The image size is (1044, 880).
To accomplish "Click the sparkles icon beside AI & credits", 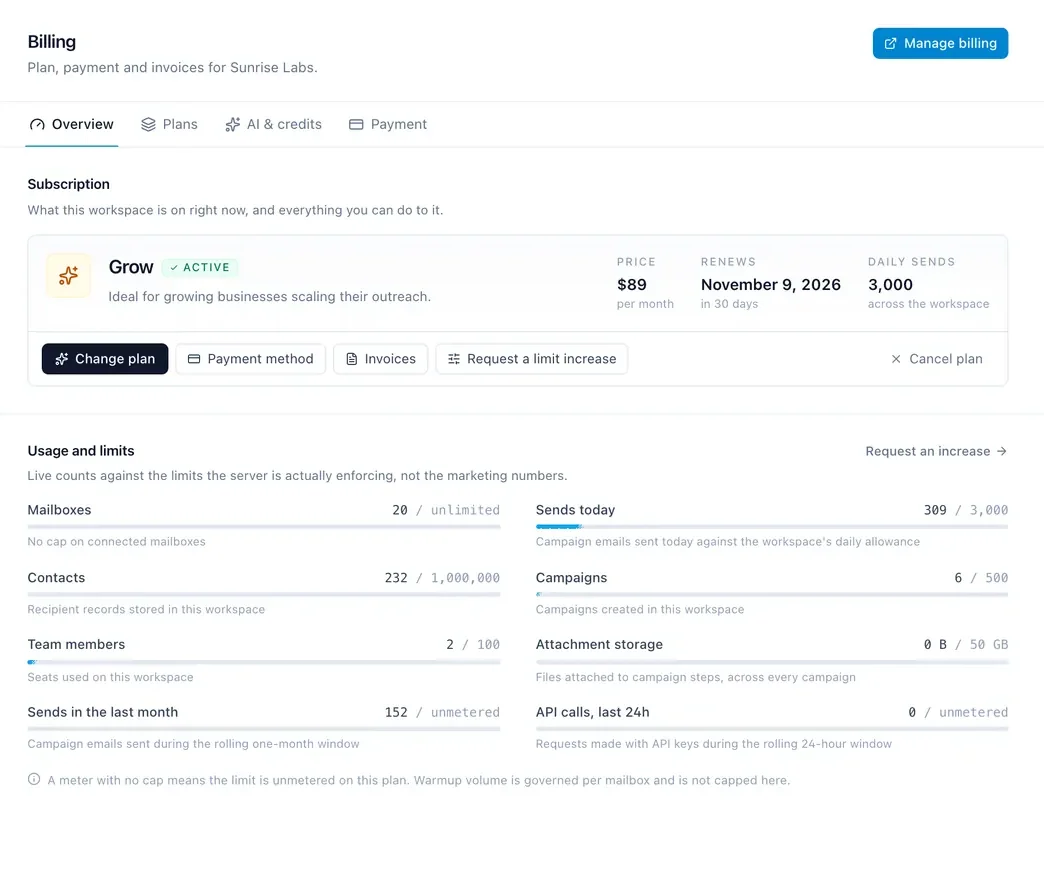I will coord(232,124).
